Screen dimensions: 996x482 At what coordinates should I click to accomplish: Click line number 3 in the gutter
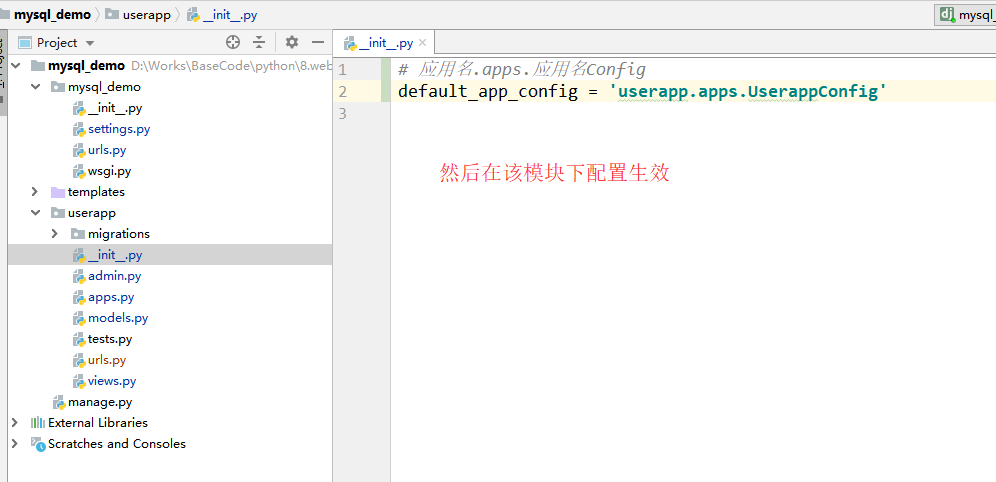343,113
